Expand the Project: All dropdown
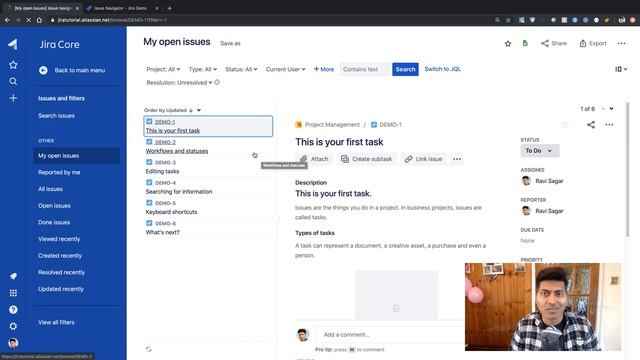 [163, 69]
